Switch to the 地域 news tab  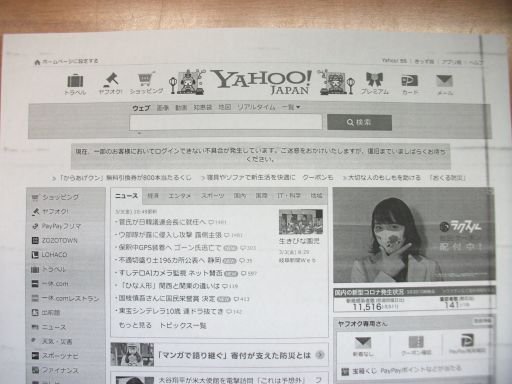tap(316, 196)
